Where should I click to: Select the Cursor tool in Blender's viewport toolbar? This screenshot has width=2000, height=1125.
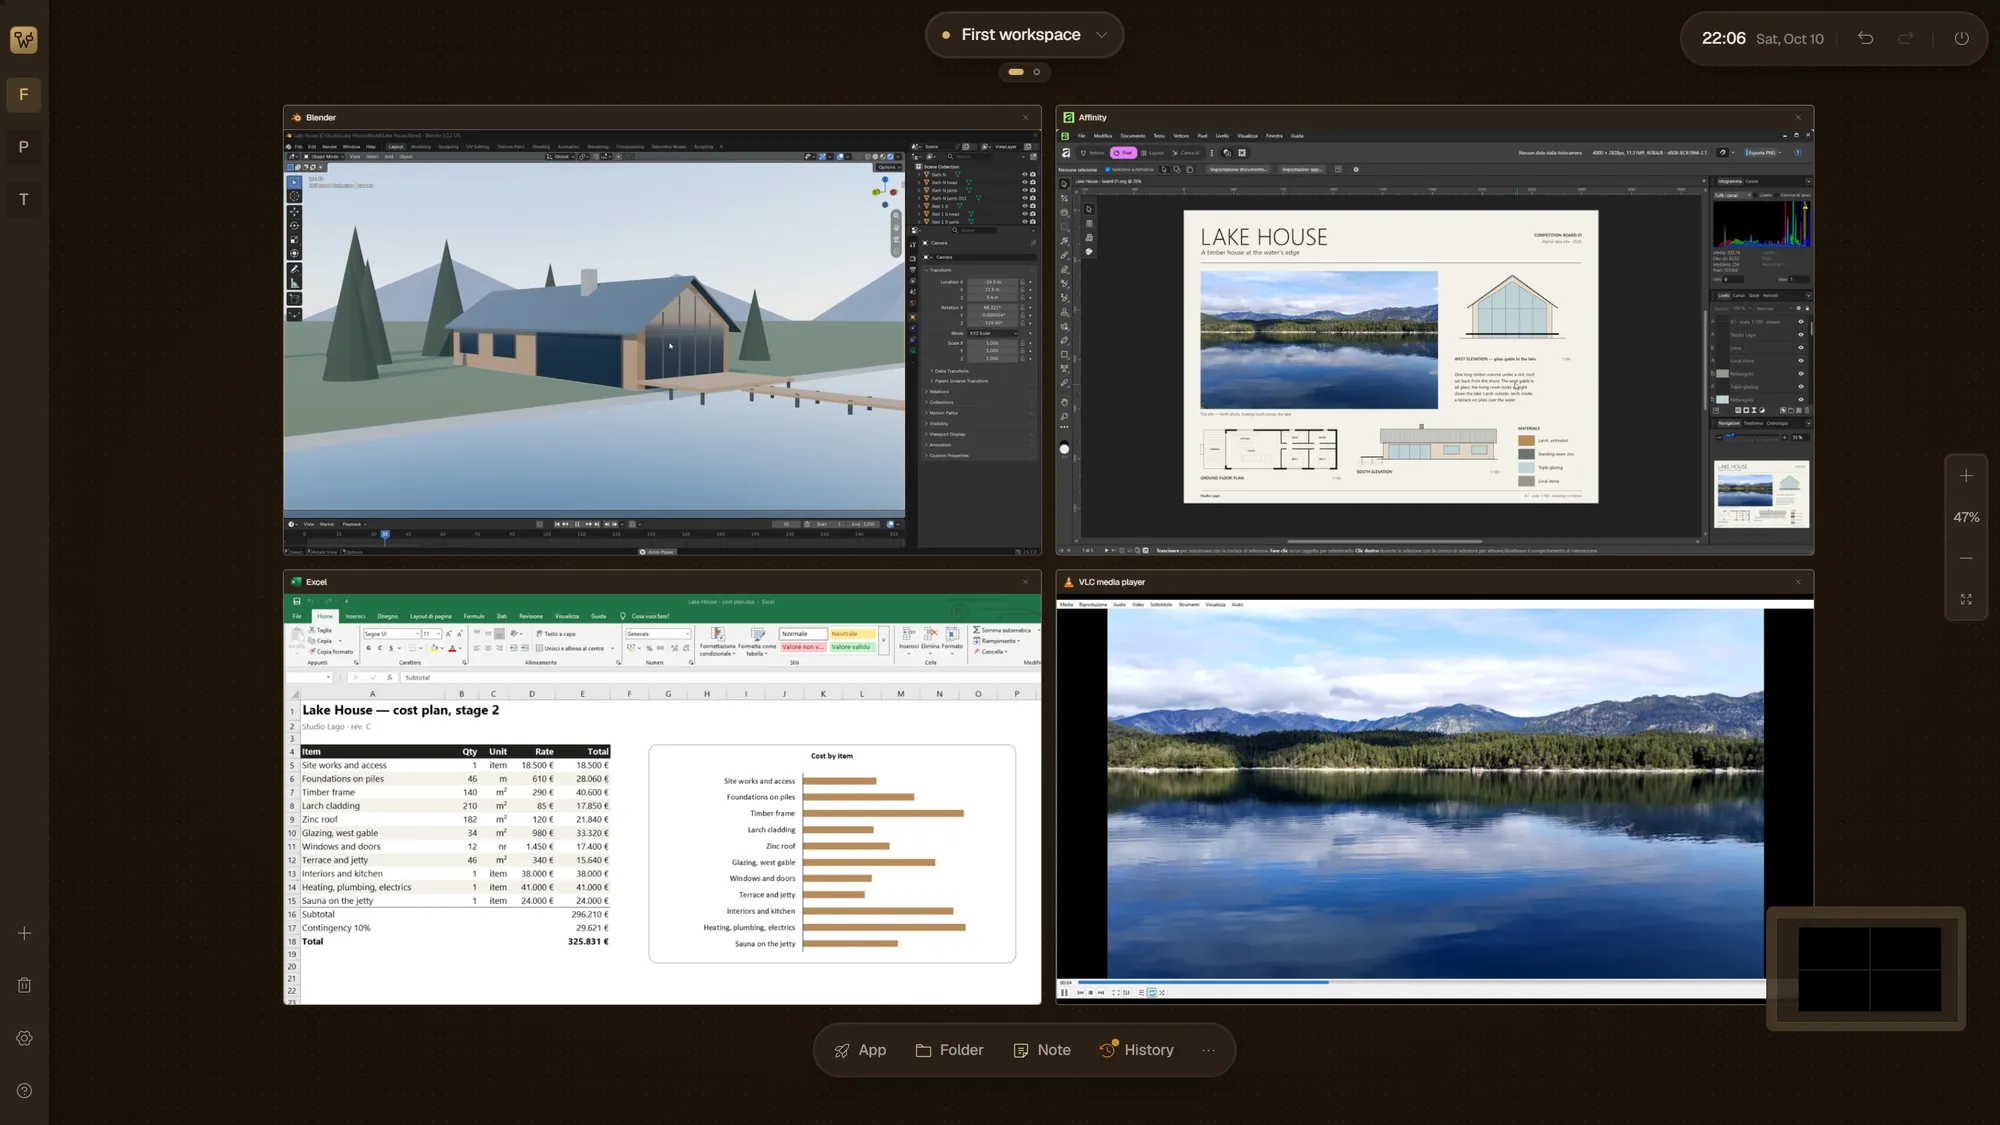[x=294, y=196]
